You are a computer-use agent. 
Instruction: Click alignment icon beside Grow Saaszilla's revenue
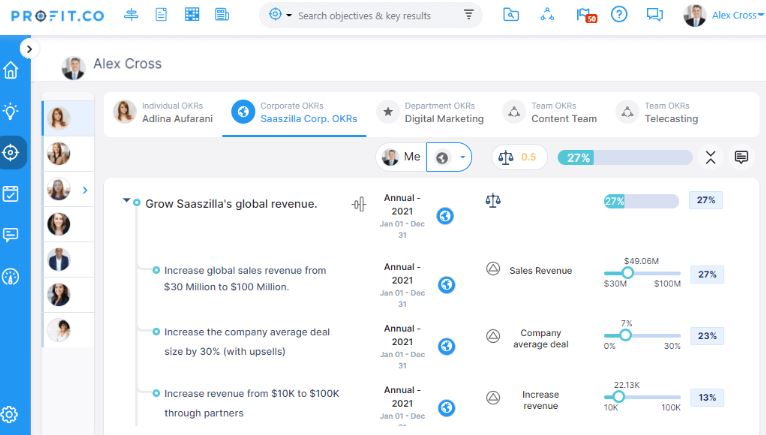click(359, 204)
